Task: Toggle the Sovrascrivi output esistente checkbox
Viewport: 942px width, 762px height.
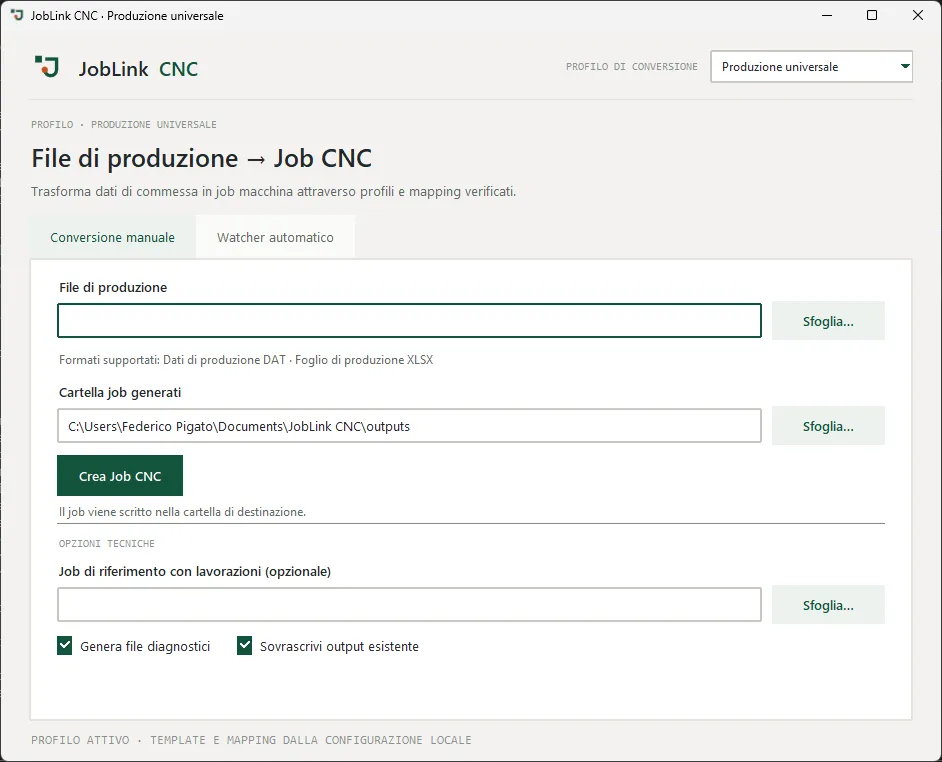Action: (x=245, y=646)
